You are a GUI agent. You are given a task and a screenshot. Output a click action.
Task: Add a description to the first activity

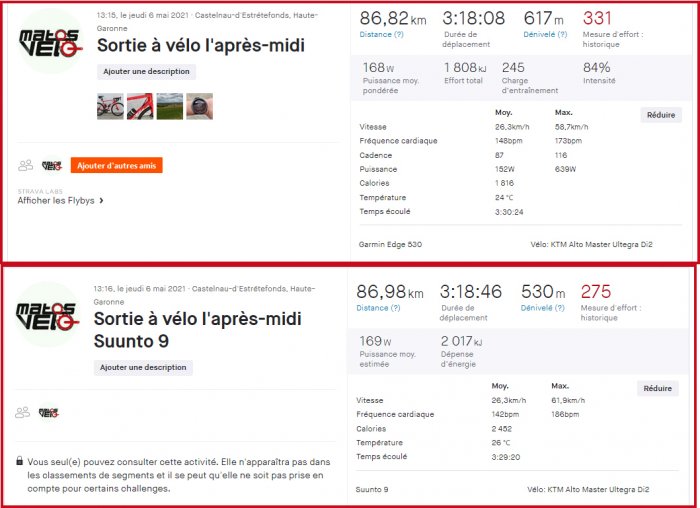click(146, 71)
